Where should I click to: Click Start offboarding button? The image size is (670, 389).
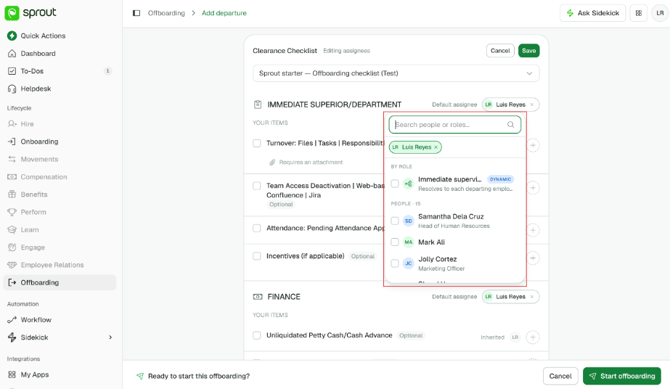tap(622, 376)
